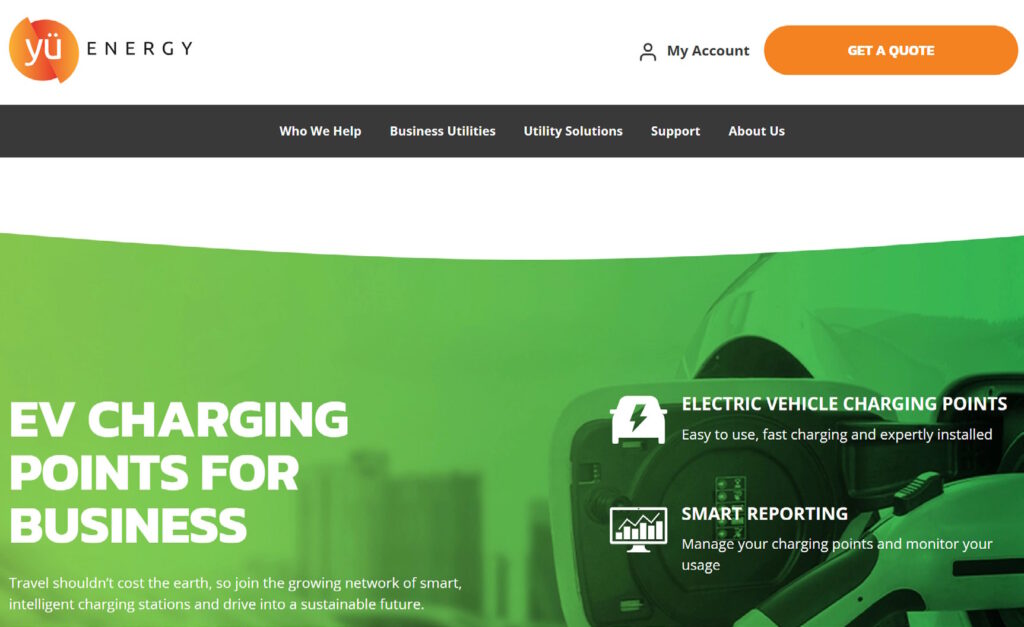1024x627 pixels.
Task: Expand the Support menu
Action: pyautogui.click(x=675, y=131)
